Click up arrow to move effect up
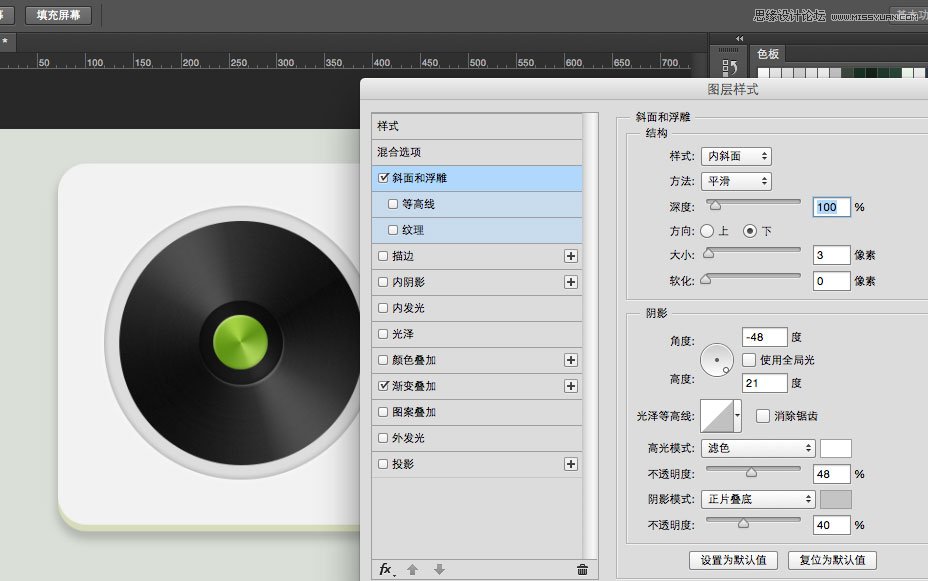Screen dimensions: 928x581 (x=414, y=568)
